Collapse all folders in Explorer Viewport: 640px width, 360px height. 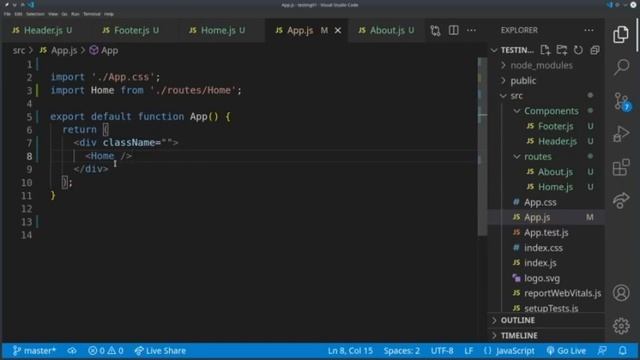coord(595,50)
